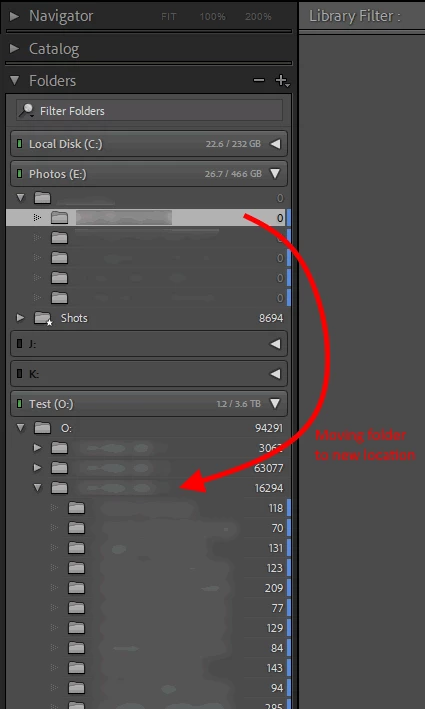Image resolution: width=425 pixels, height=709 pixels.
Task: Expand the Catalog panel
Action: tap(14, 48)
